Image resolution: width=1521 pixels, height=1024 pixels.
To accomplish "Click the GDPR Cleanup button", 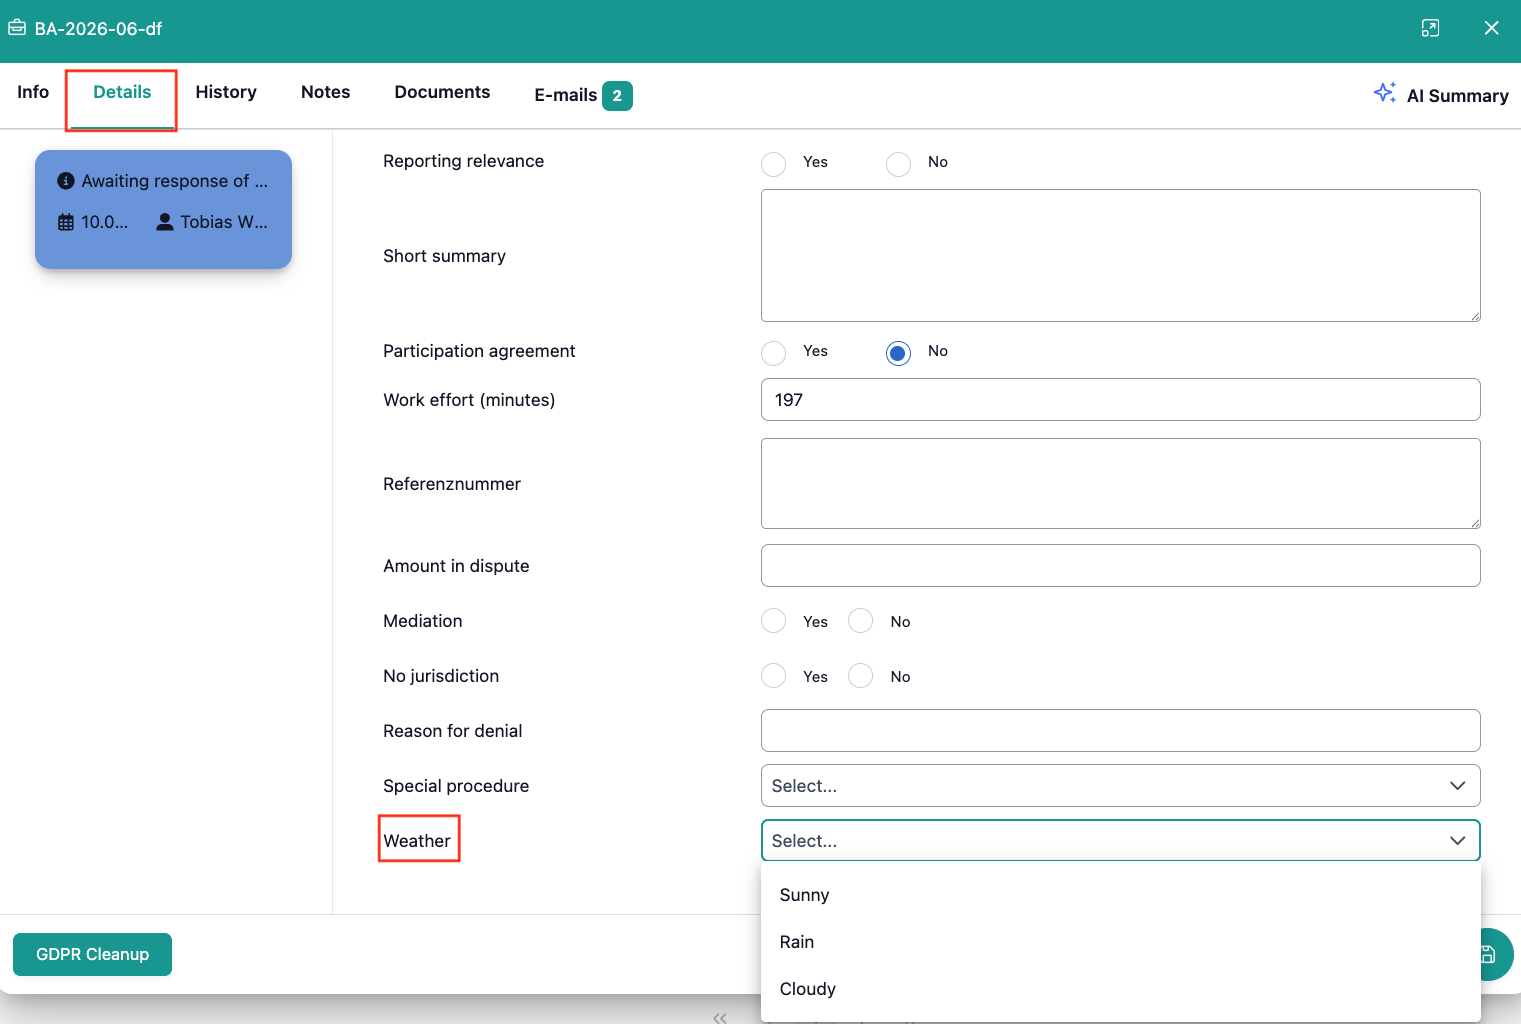I will pyautogui.click(x=92, y=954).
